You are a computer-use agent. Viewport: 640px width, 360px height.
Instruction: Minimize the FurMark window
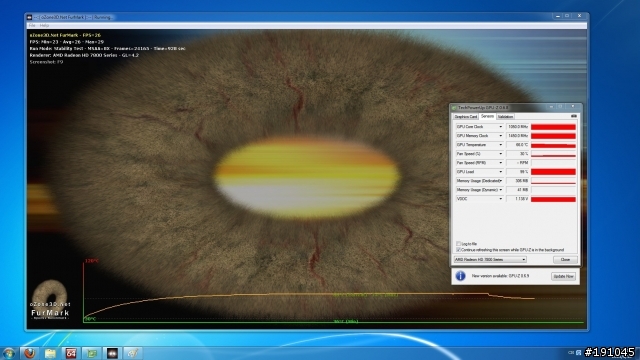tap(558, 16)
